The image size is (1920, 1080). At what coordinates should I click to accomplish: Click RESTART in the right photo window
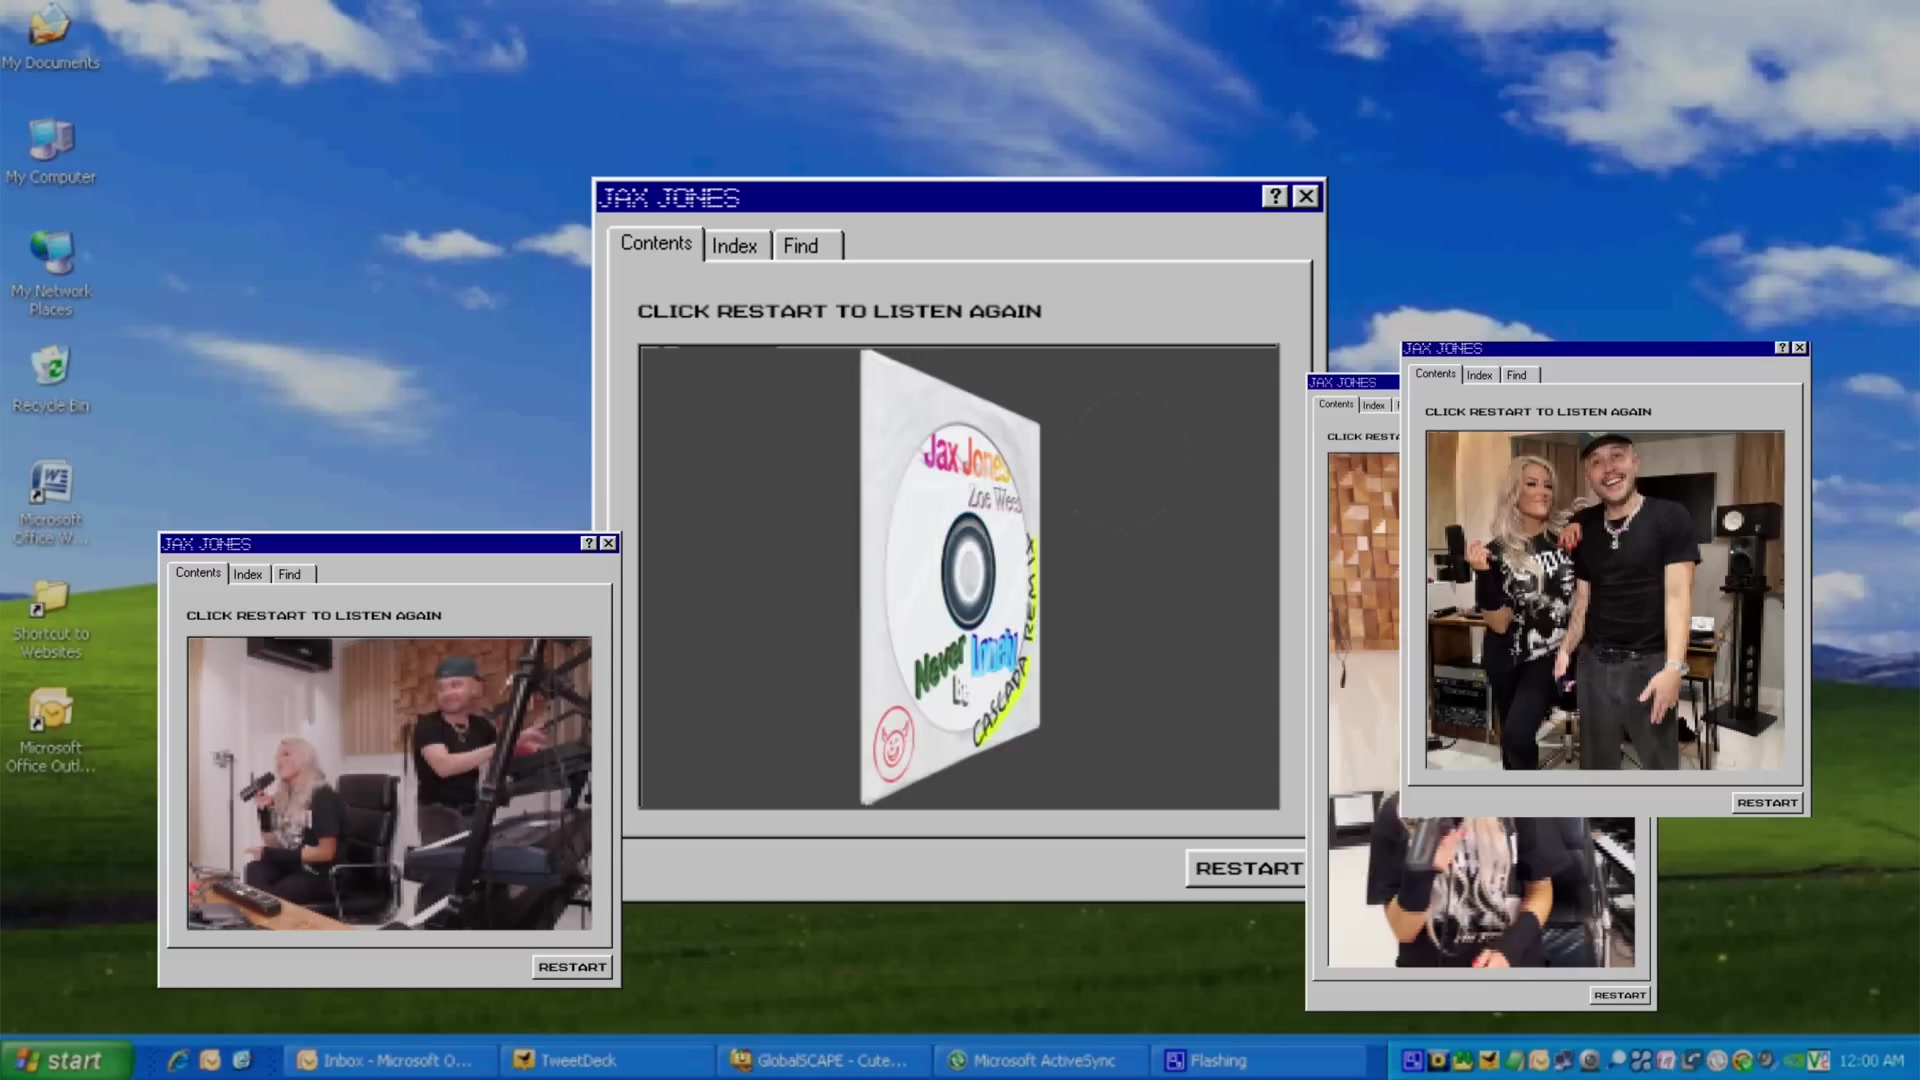pos(1767,802)
